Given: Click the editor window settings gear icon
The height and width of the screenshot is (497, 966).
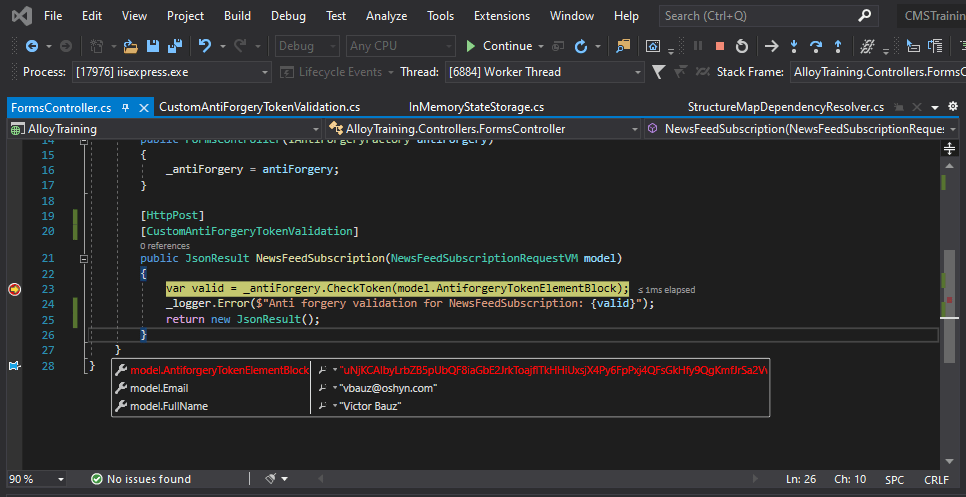Looking at the screenshot, I should point(953,107).
